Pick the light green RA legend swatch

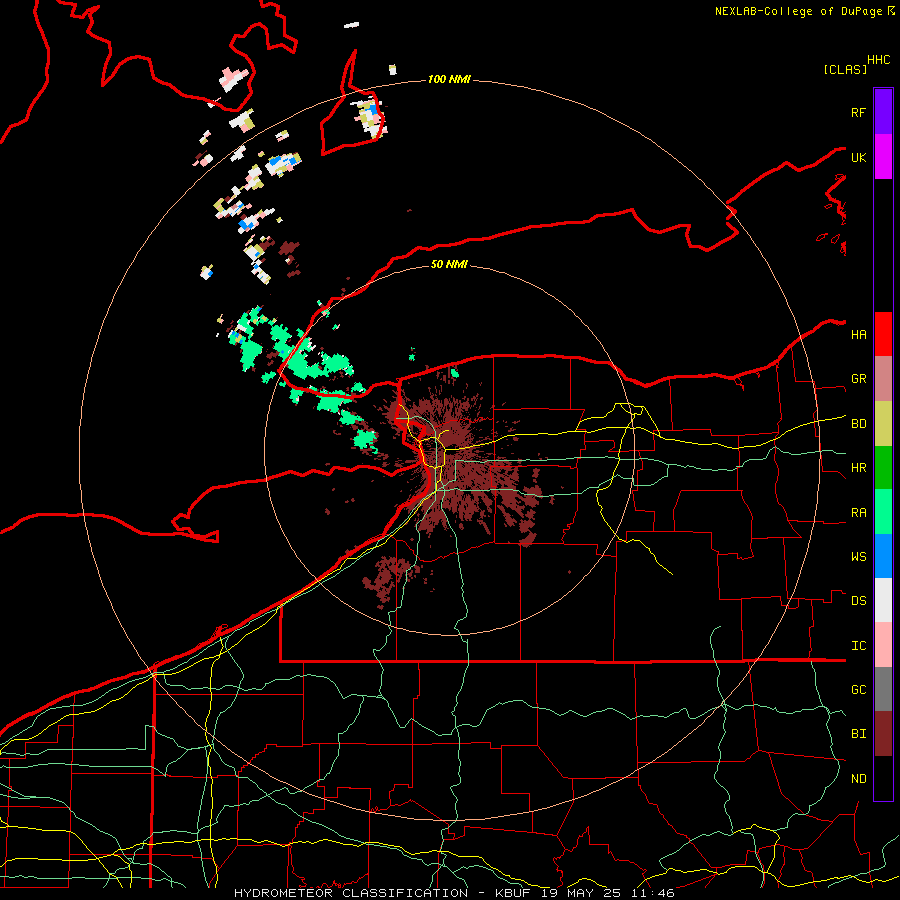point(883,512)
